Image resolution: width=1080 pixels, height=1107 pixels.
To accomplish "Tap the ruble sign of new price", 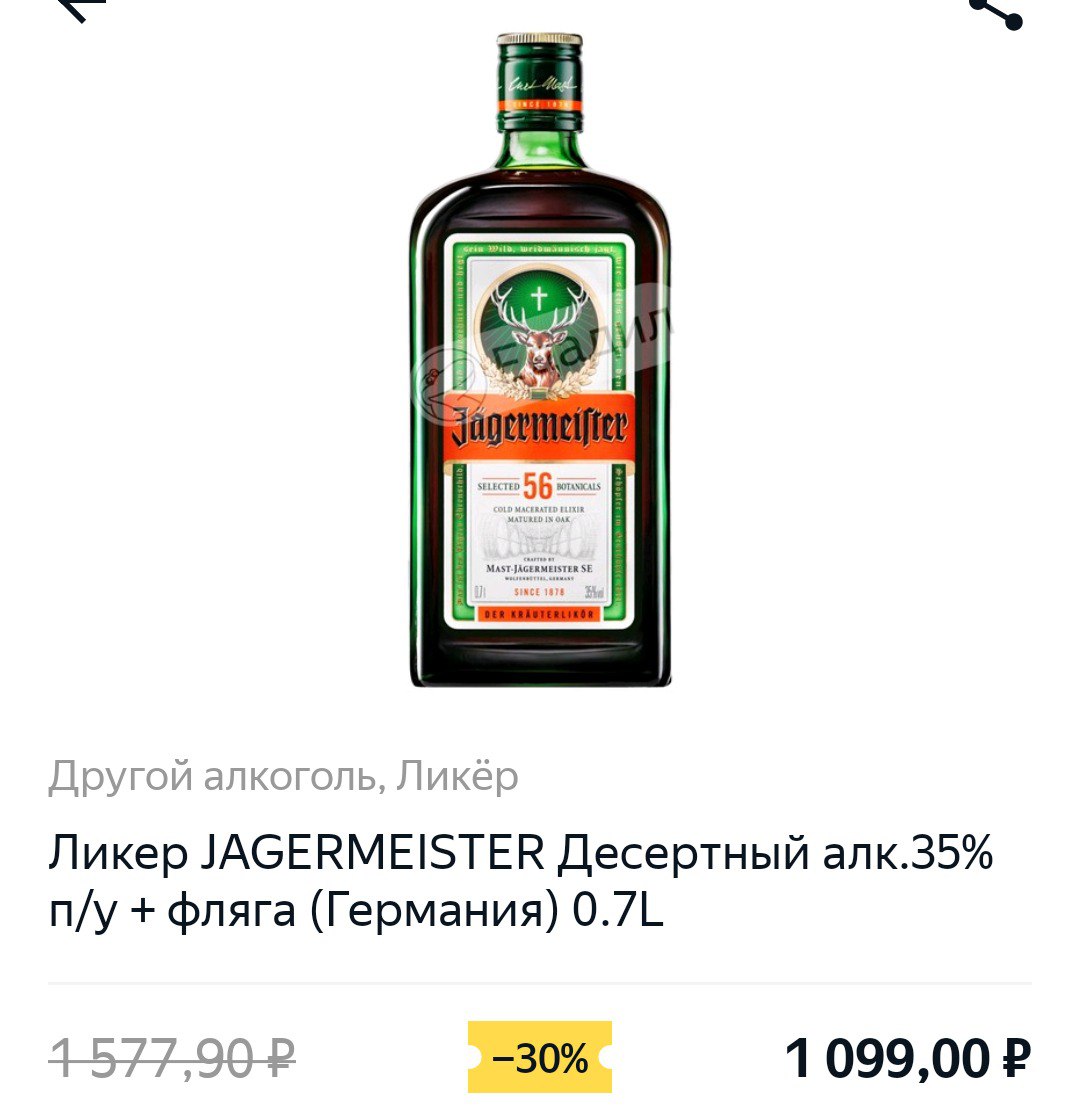I will click(1016, 1058).
